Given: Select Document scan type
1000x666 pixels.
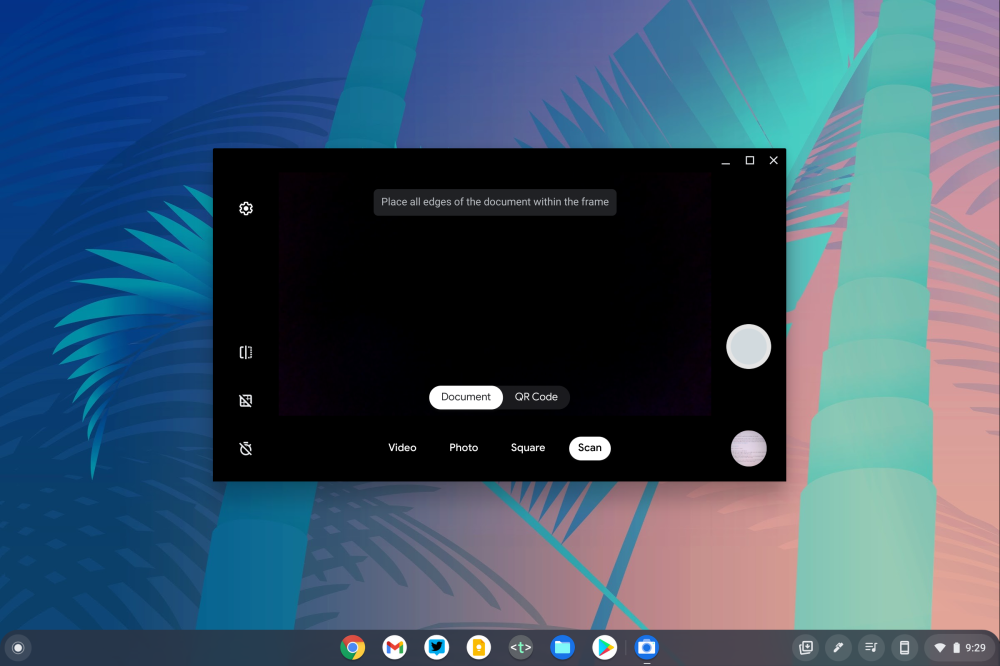Looking at the screenshot, I should point(466,397).
